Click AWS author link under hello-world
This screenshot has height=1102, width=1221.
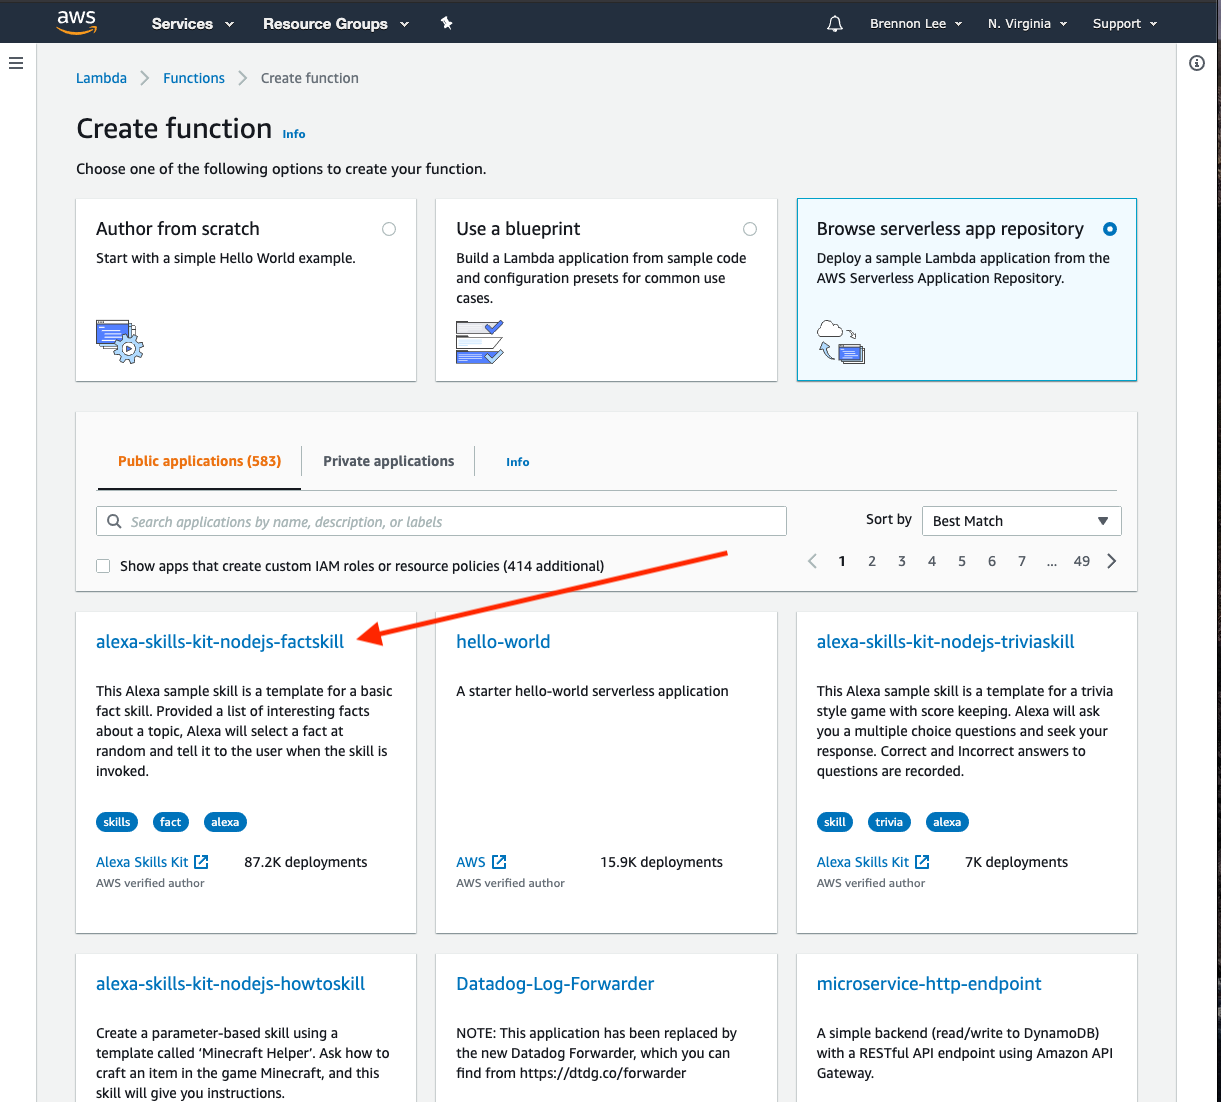[471, 862]
